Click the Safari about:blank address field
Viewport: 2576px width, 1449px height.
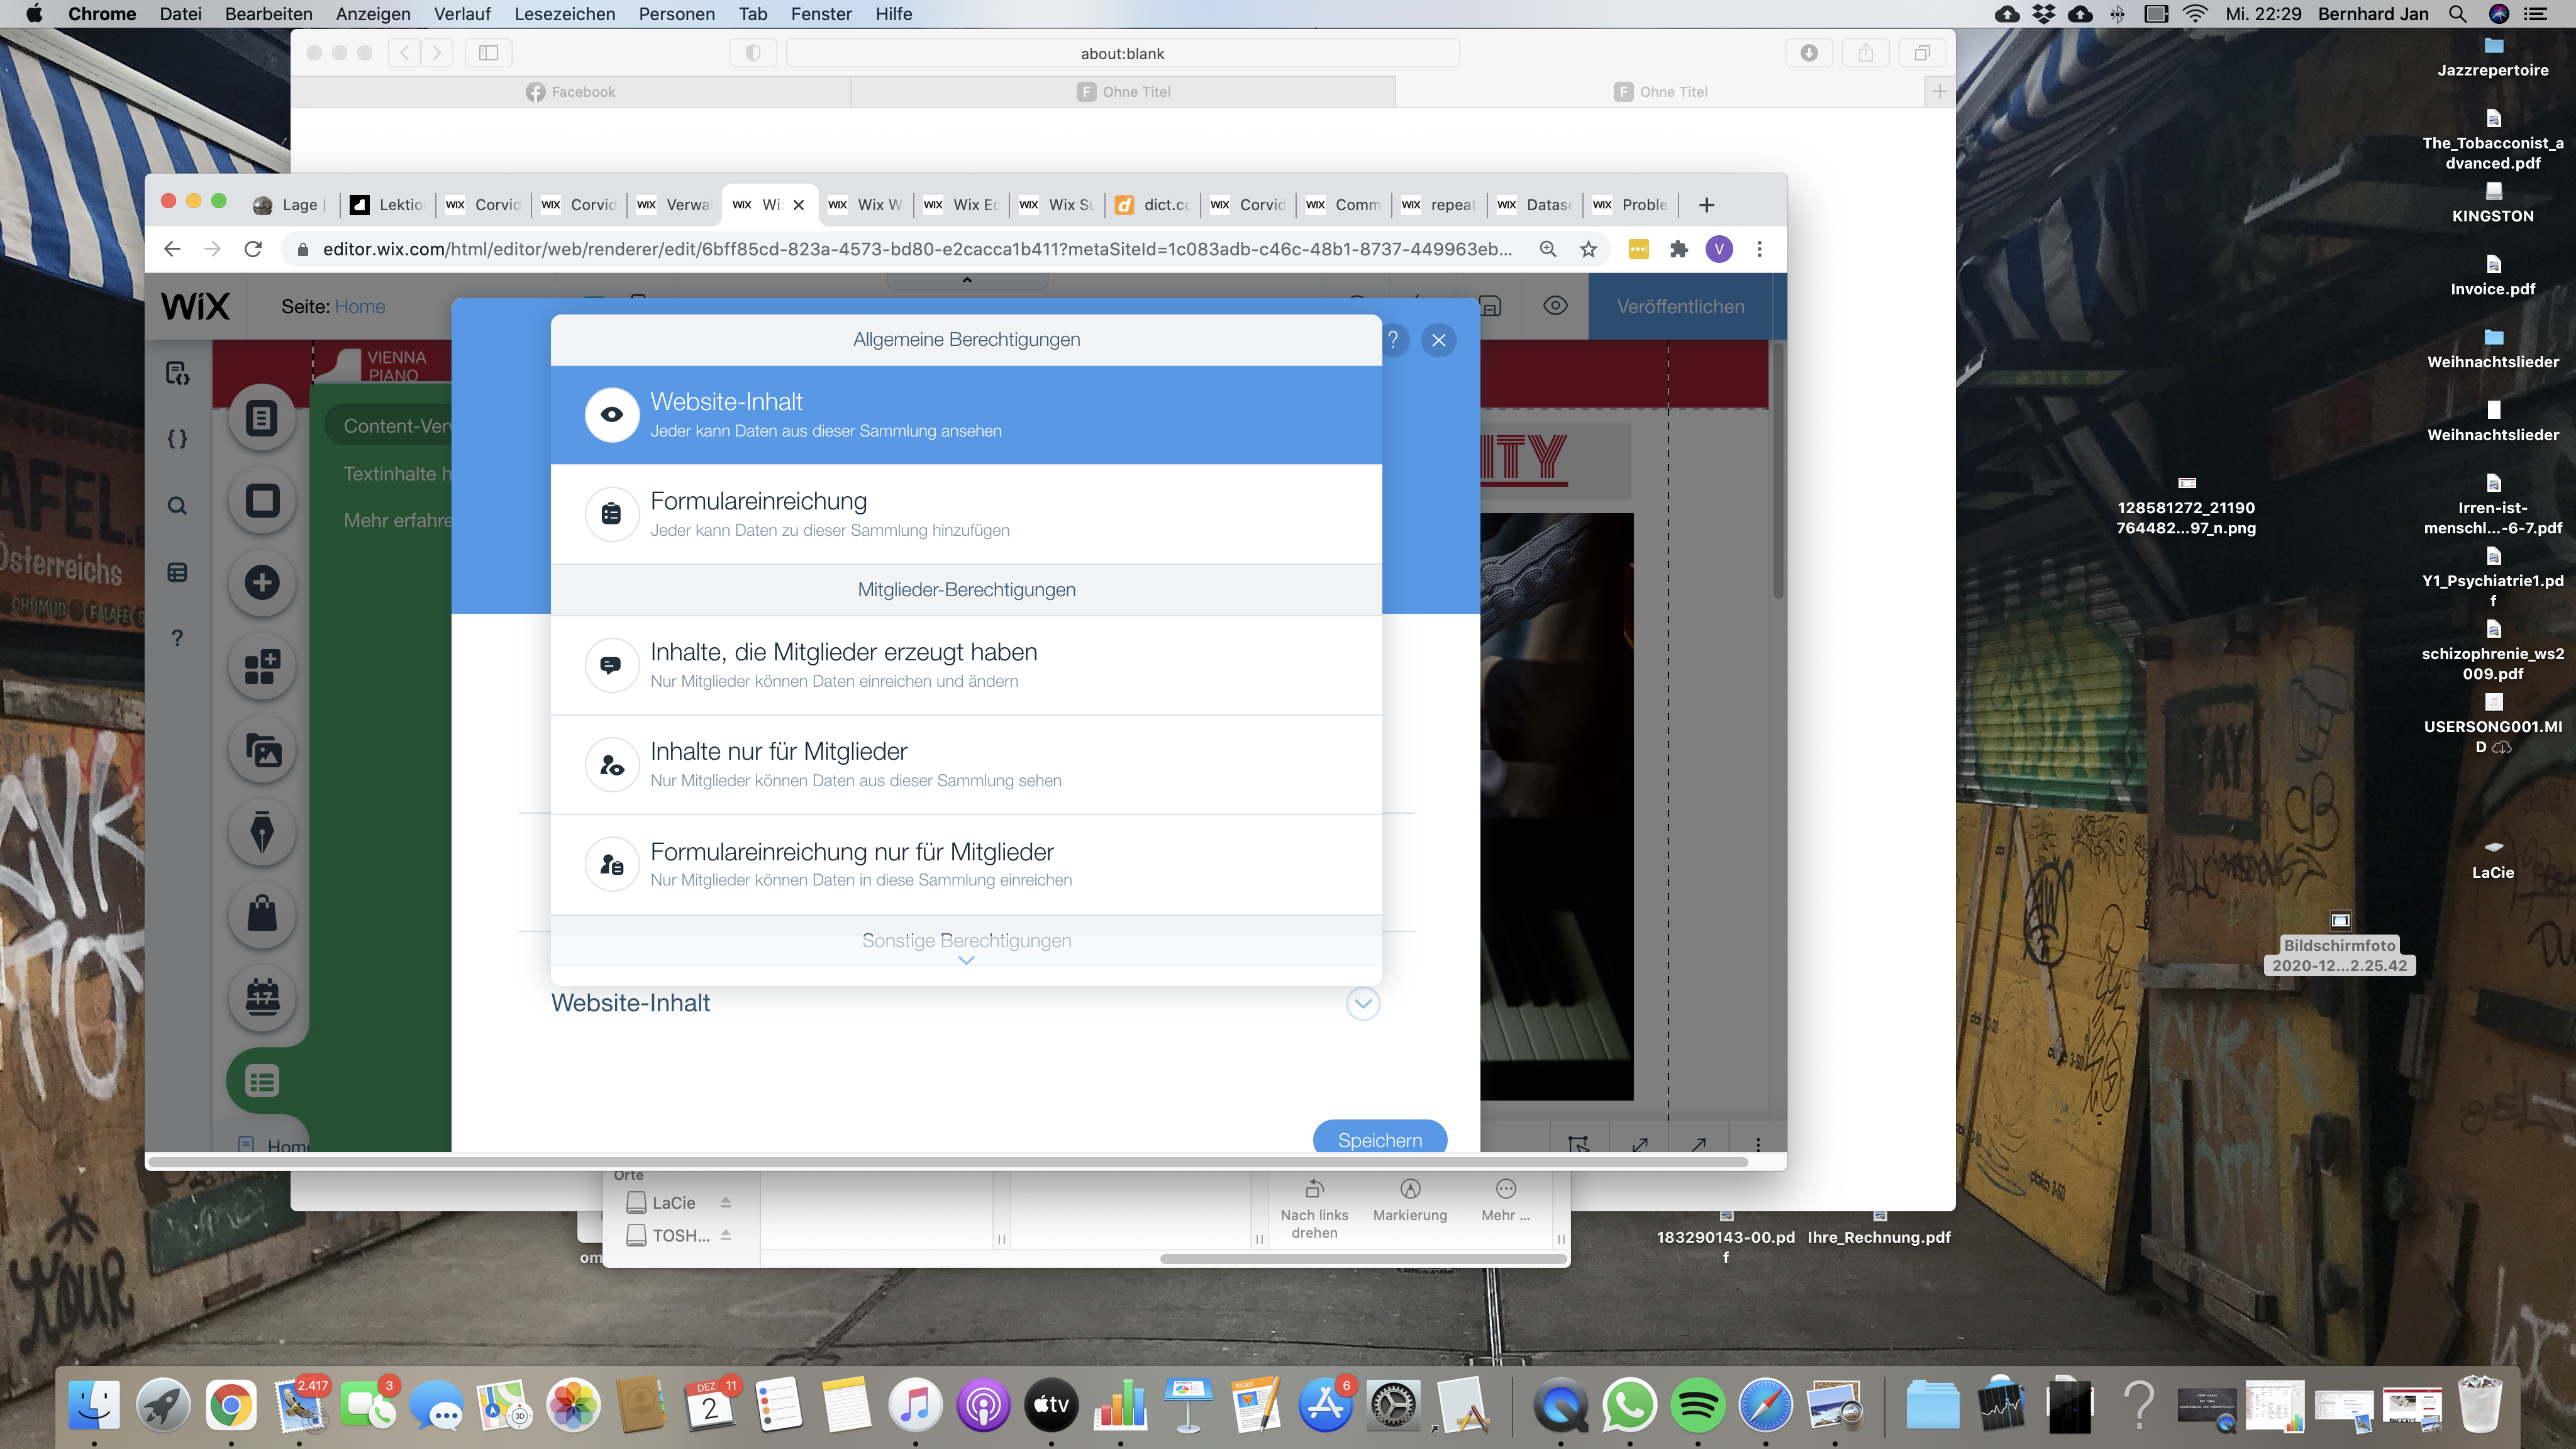tap(1122, 53)
